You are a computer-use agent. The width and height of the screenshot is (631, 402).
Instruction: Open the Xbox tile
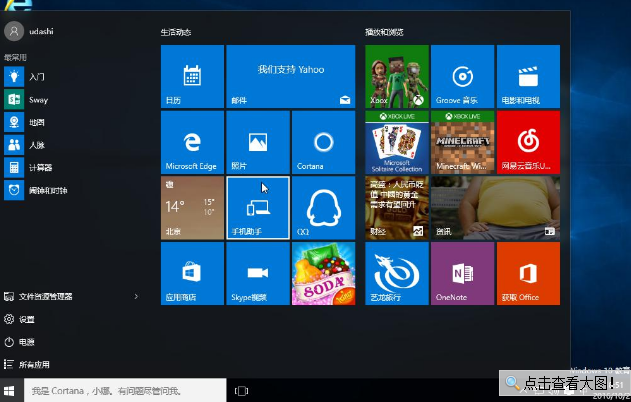click(x=397, y=76)
